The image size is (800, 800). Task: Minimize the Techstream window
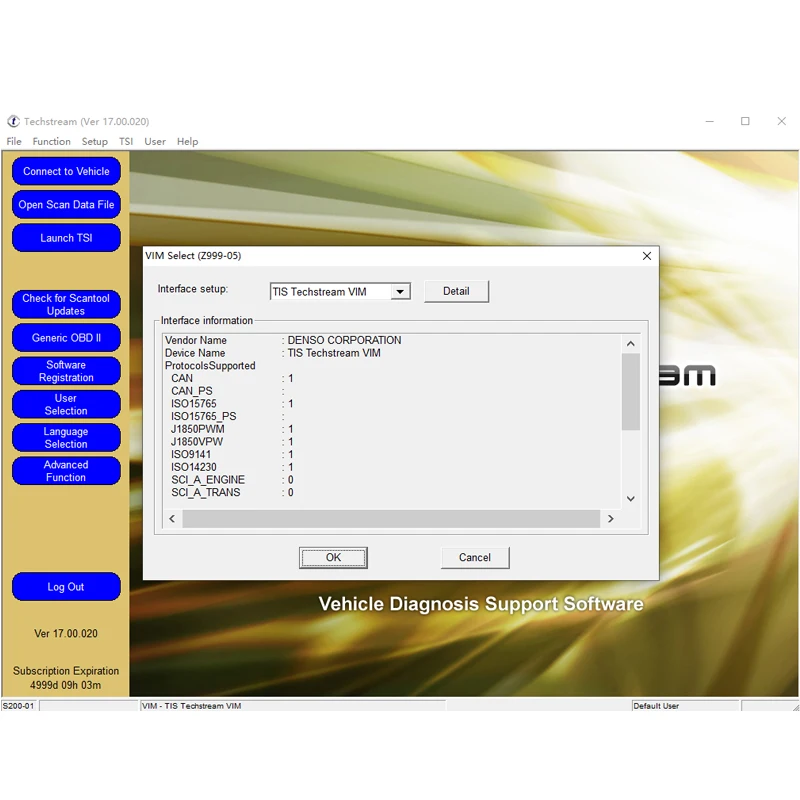pos(710,121)
